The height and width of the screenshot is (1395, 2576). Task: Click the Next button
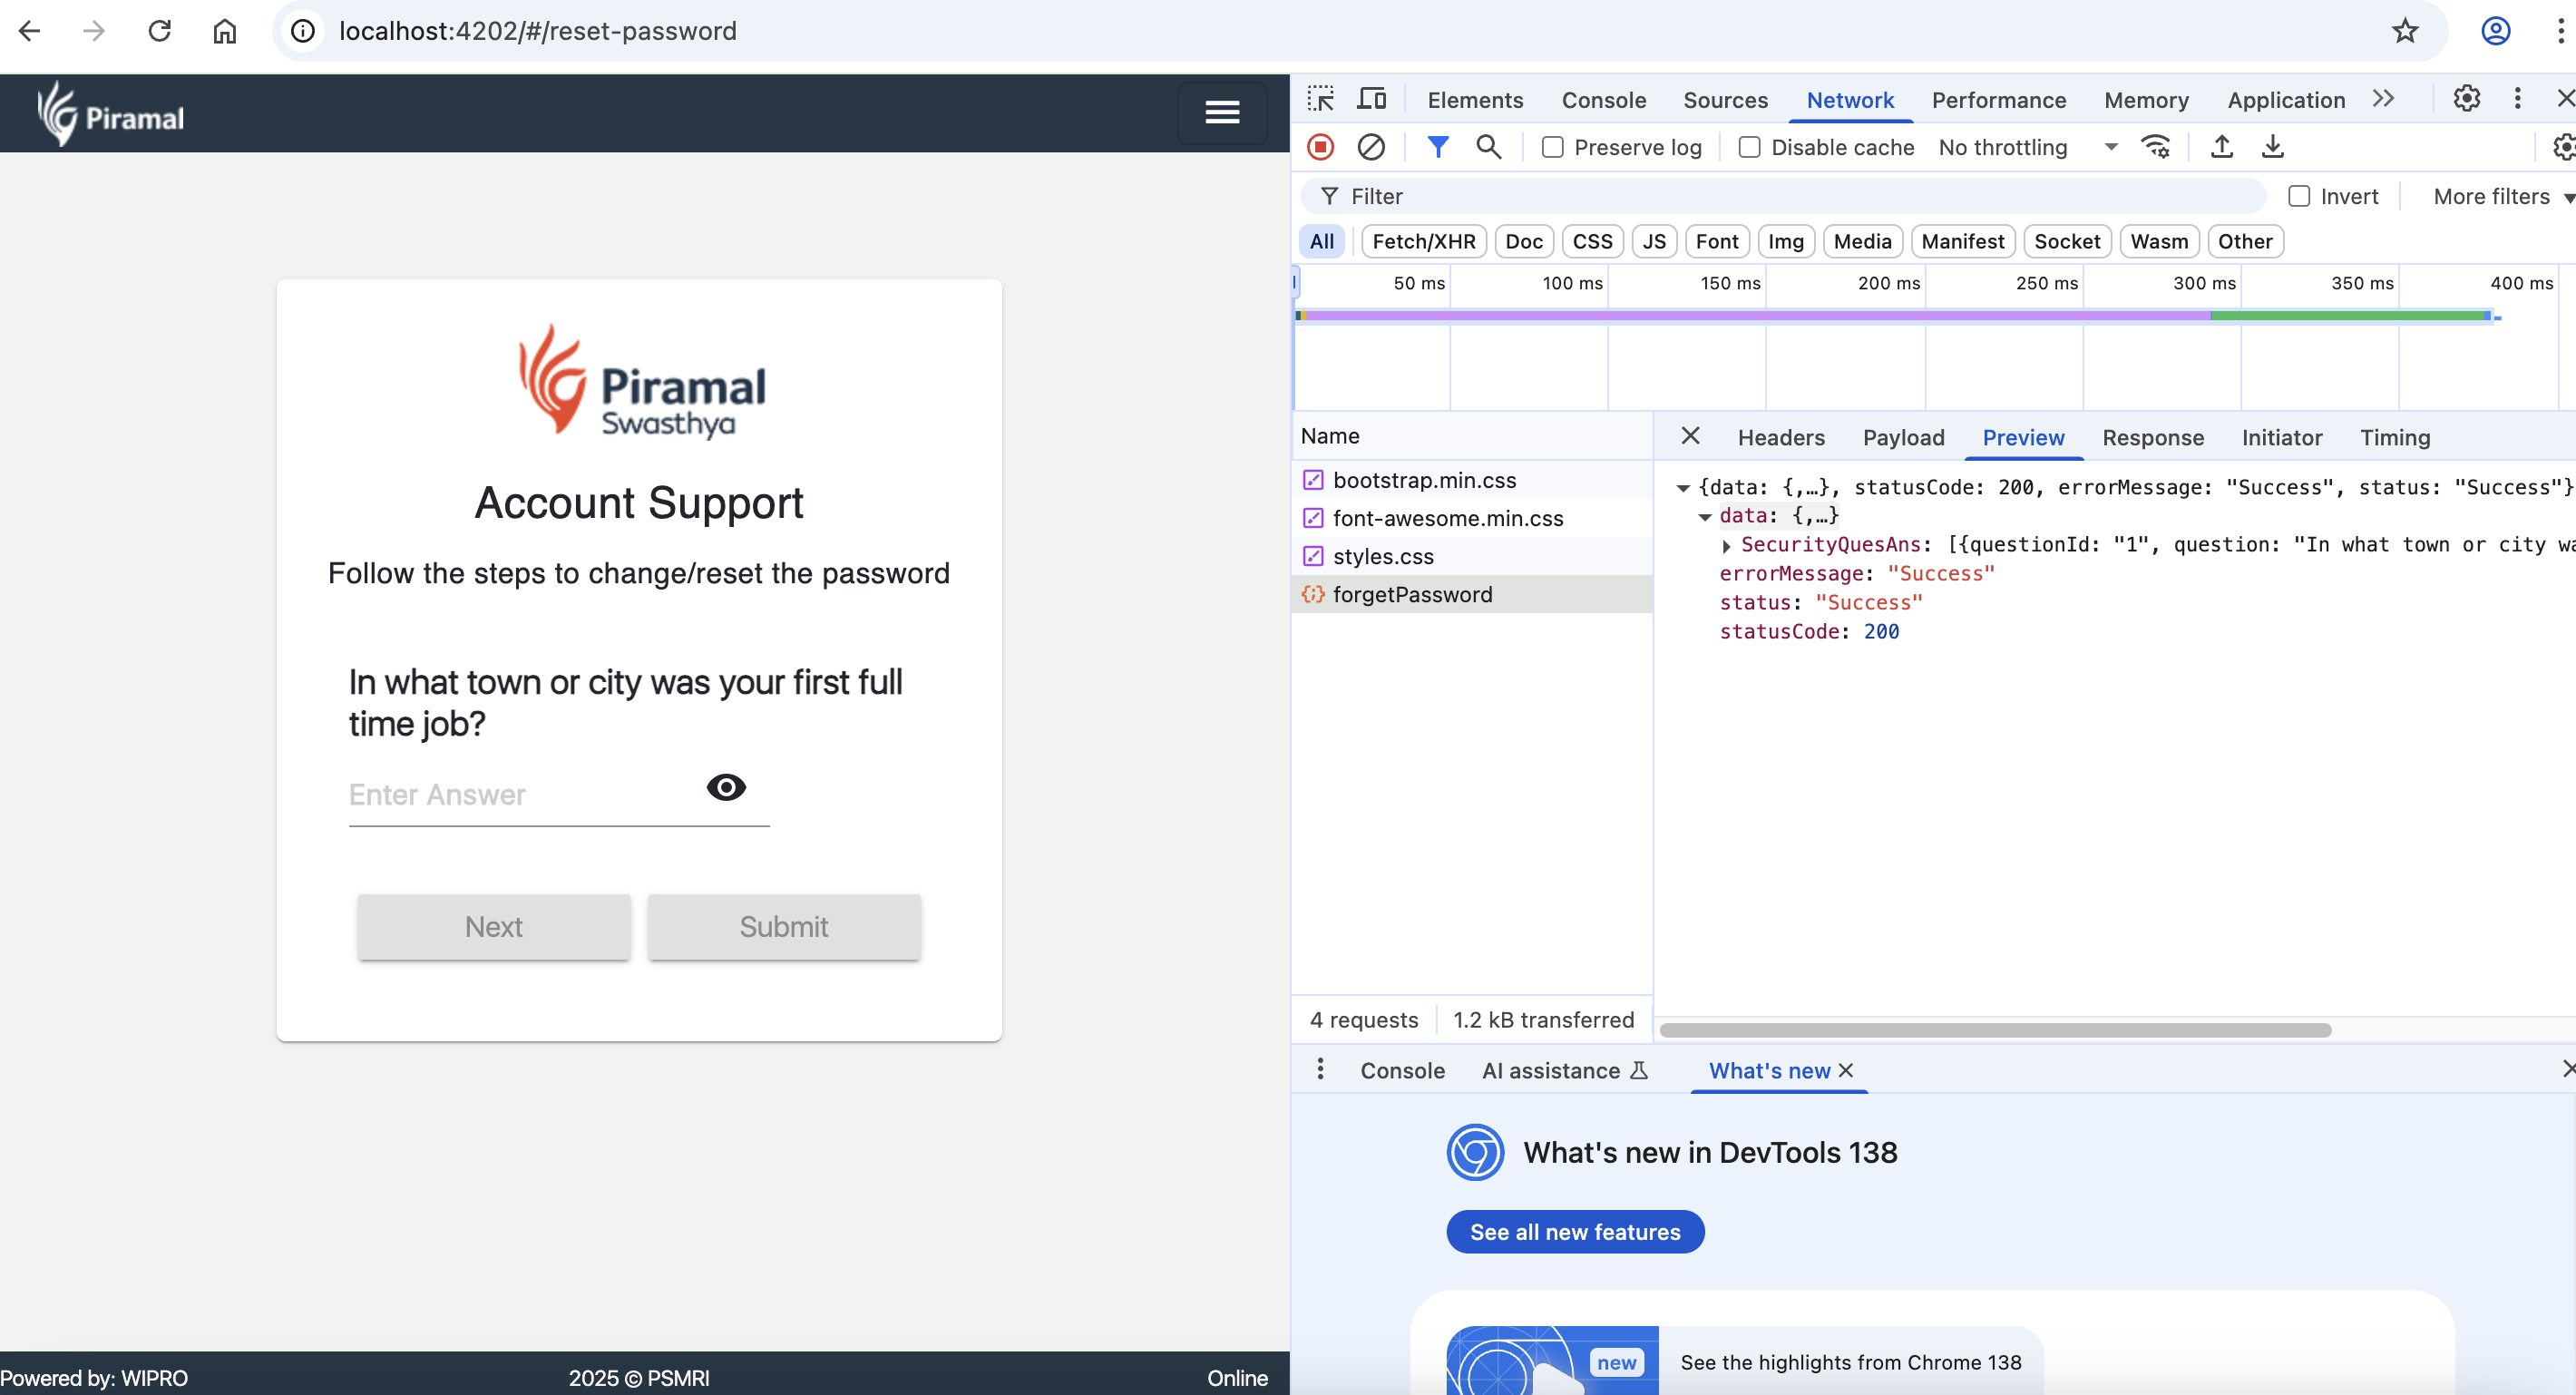(x=494, y=926)
